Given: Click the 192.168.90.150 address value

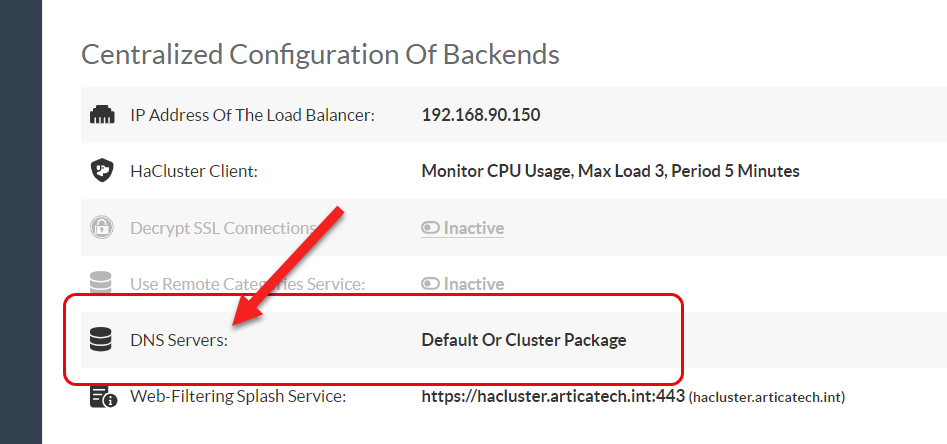Looking at the screenshot, I should [x=481, y=115].
